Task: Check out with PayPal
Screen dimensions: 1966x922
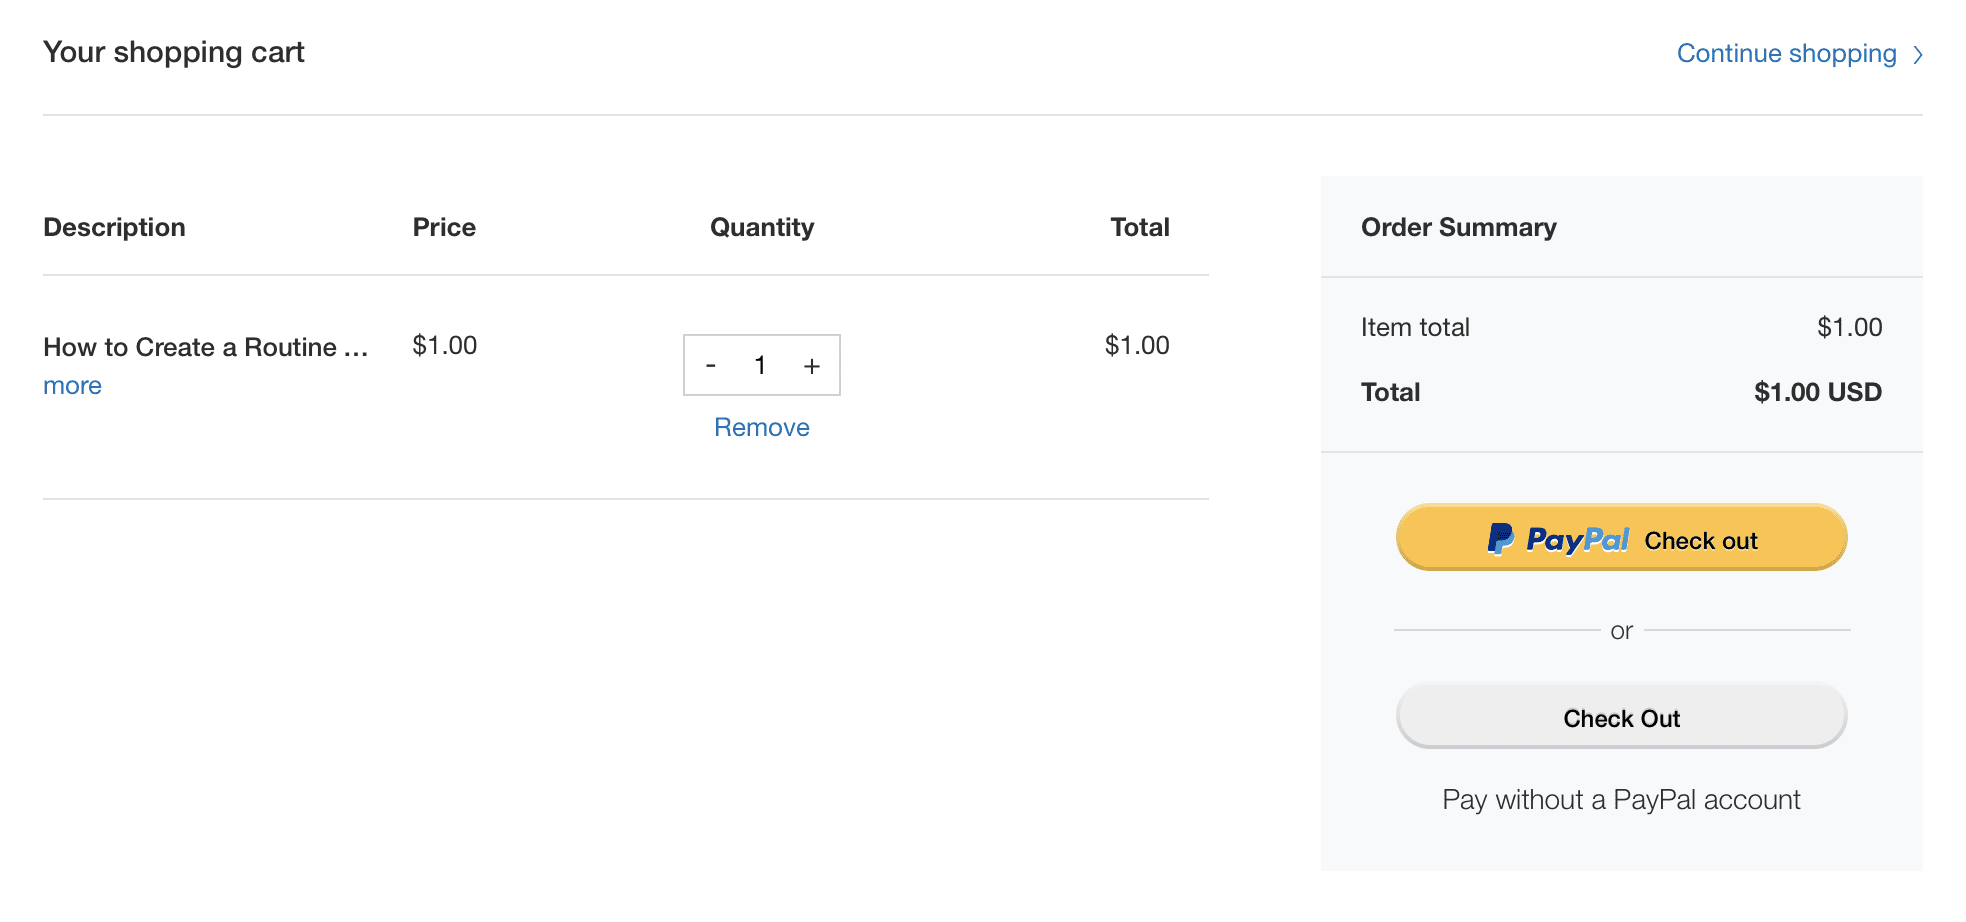Action: [x=1621, y=538]
